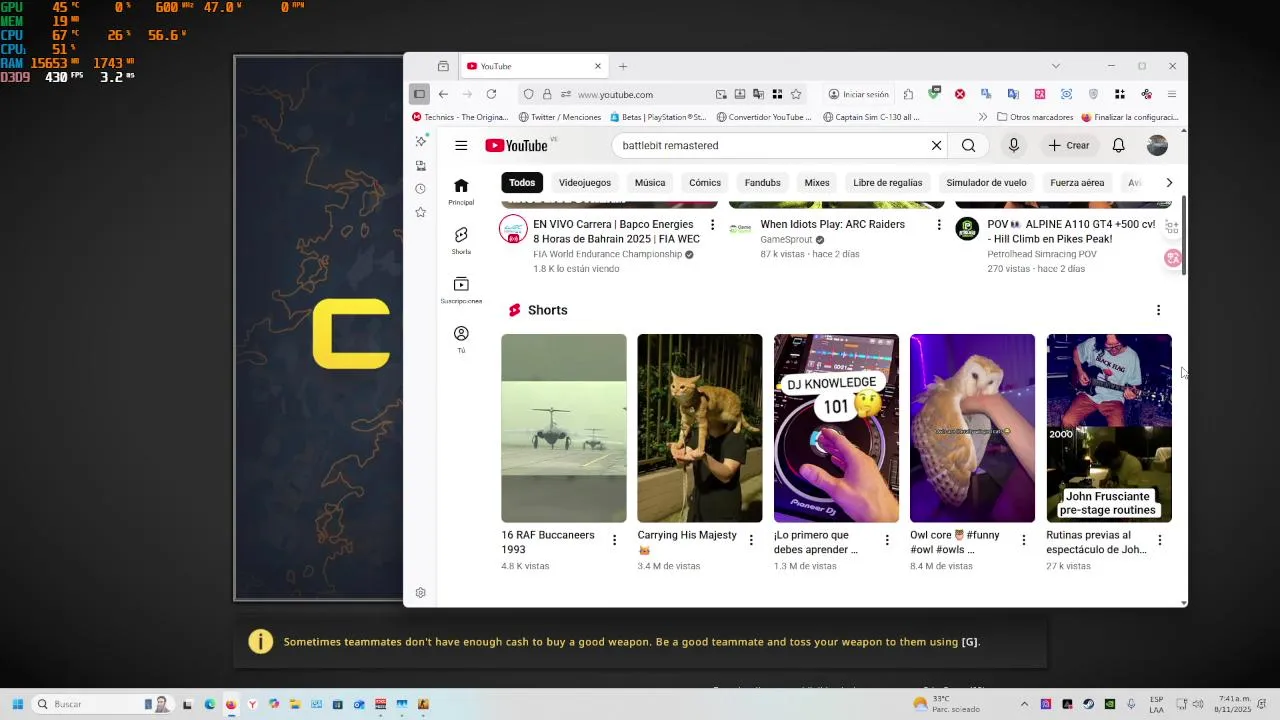Go to Principal home in sidebar
Screen dimensions: 1280x720
pyautogui.click(x=461, y=191)
